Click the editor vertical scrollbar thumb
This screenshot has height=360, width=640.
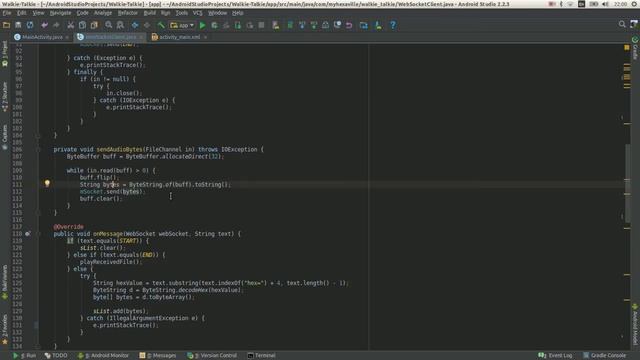[x=628, y=184]
